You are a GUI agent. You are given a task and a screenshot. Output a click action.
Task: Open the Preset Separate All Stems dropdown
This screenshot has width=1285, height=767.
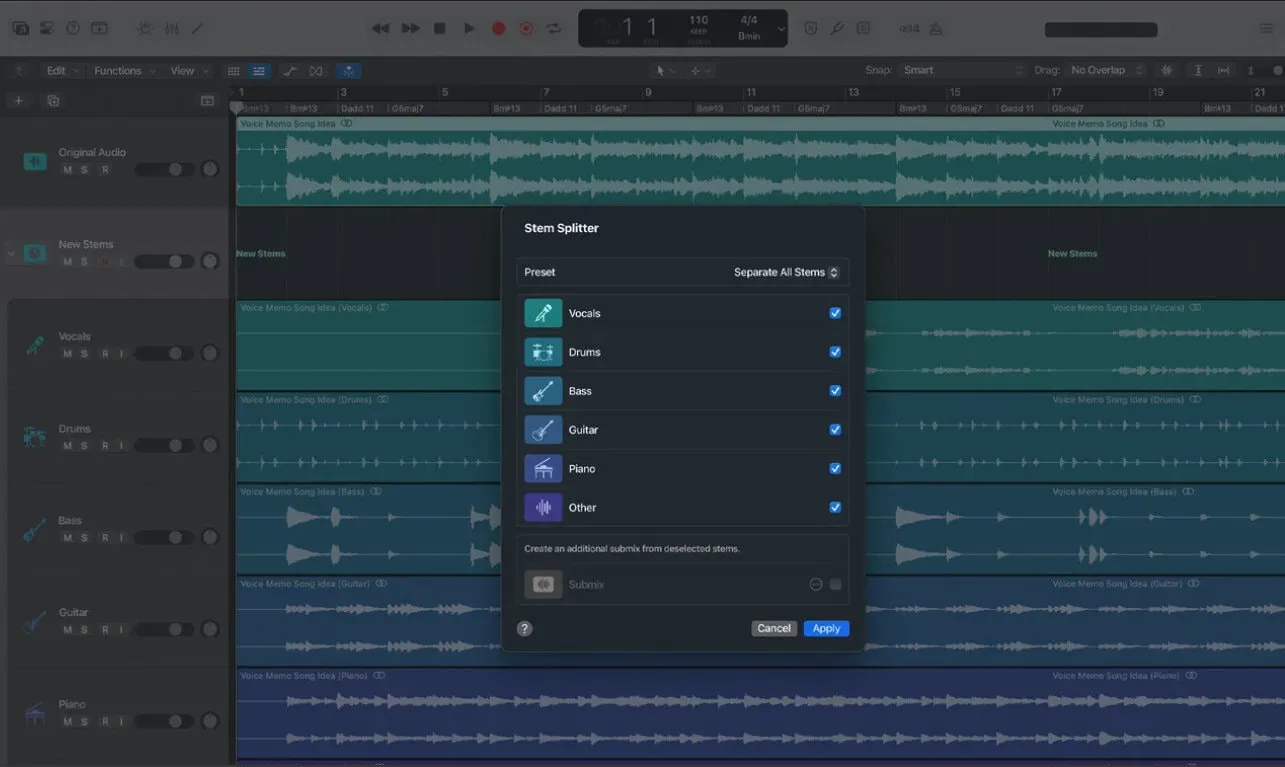coord(785,272)
